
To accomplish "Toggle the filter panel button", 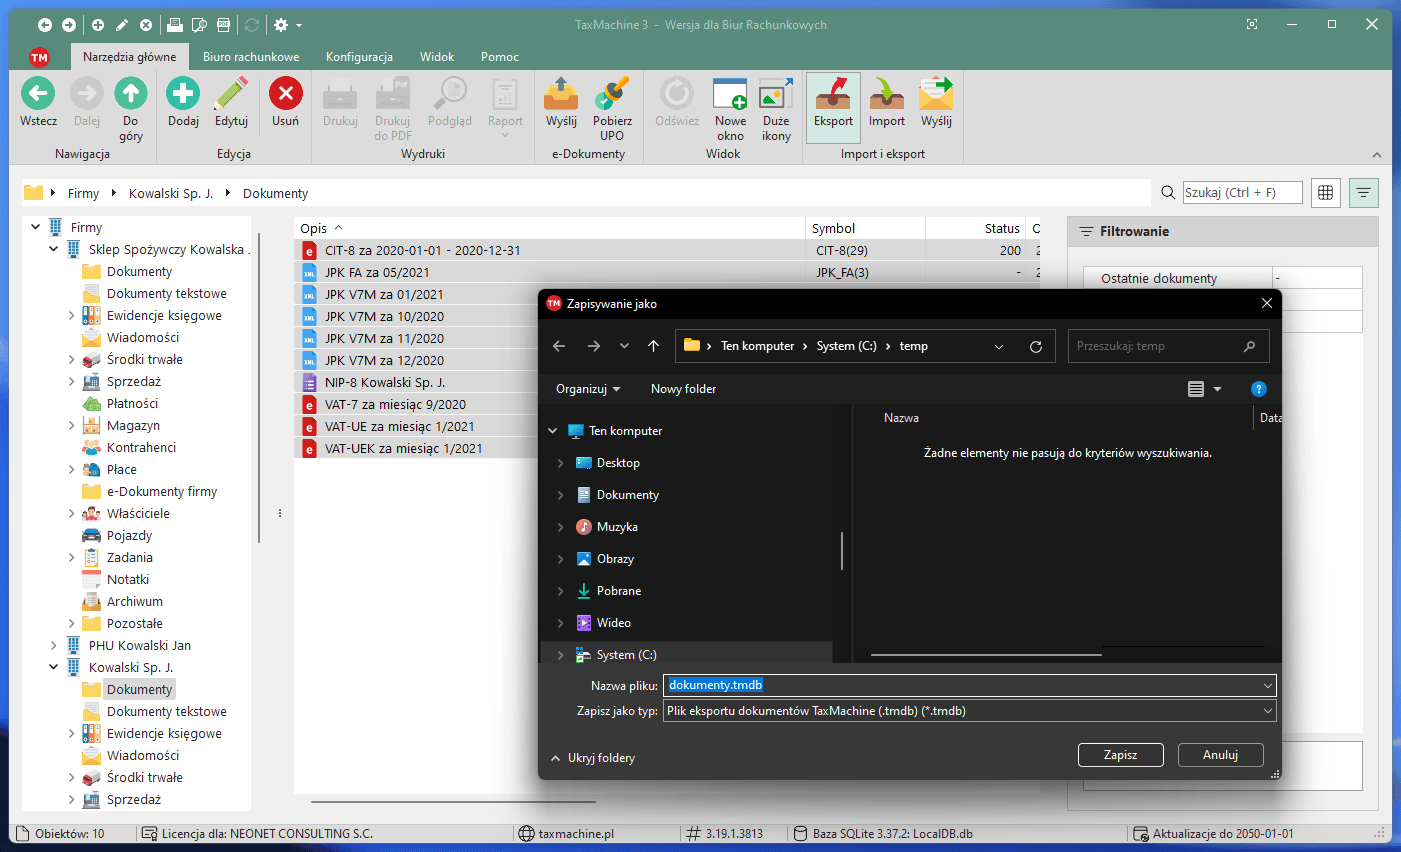I will (1363, 193).
